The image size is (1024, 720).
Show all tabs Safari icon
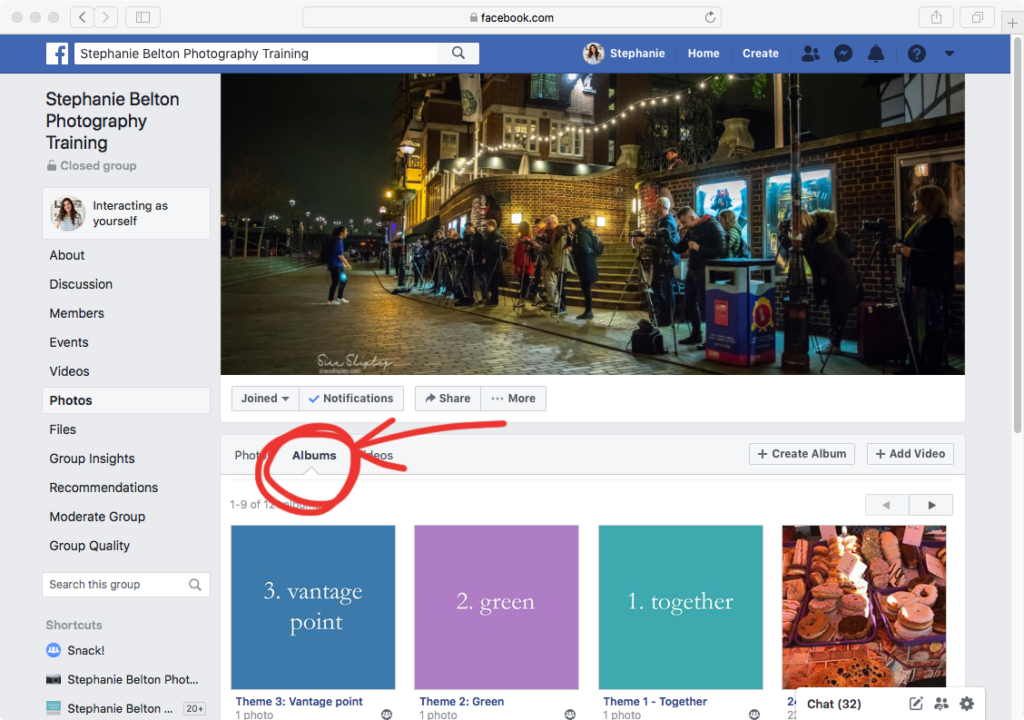point(977,18)
